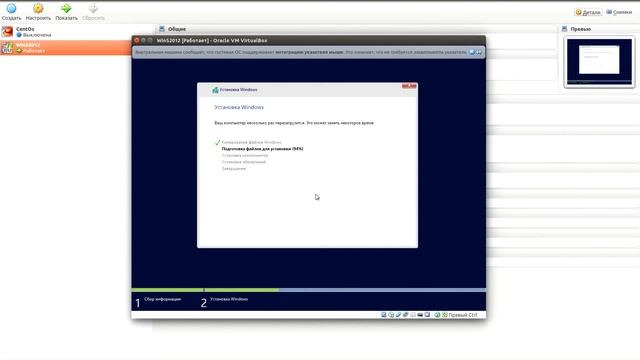Click the Установка обновлений step text
The height and width of the screenshot is (360, 640).
point(244,162)
